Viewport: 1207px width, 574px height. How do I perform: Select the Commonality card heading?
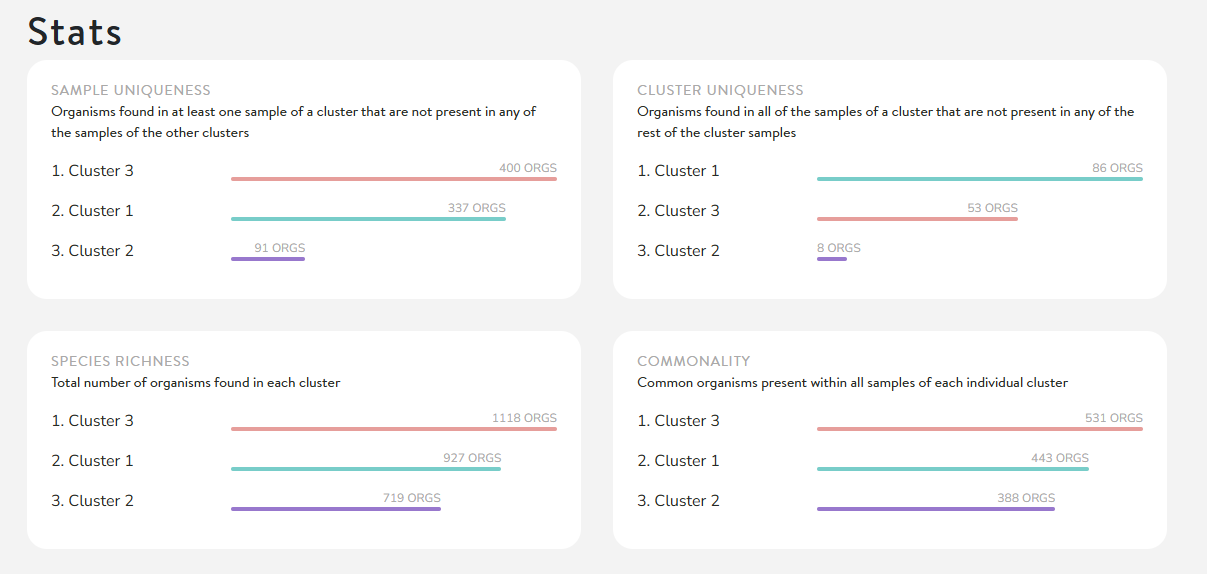point(694,361)
